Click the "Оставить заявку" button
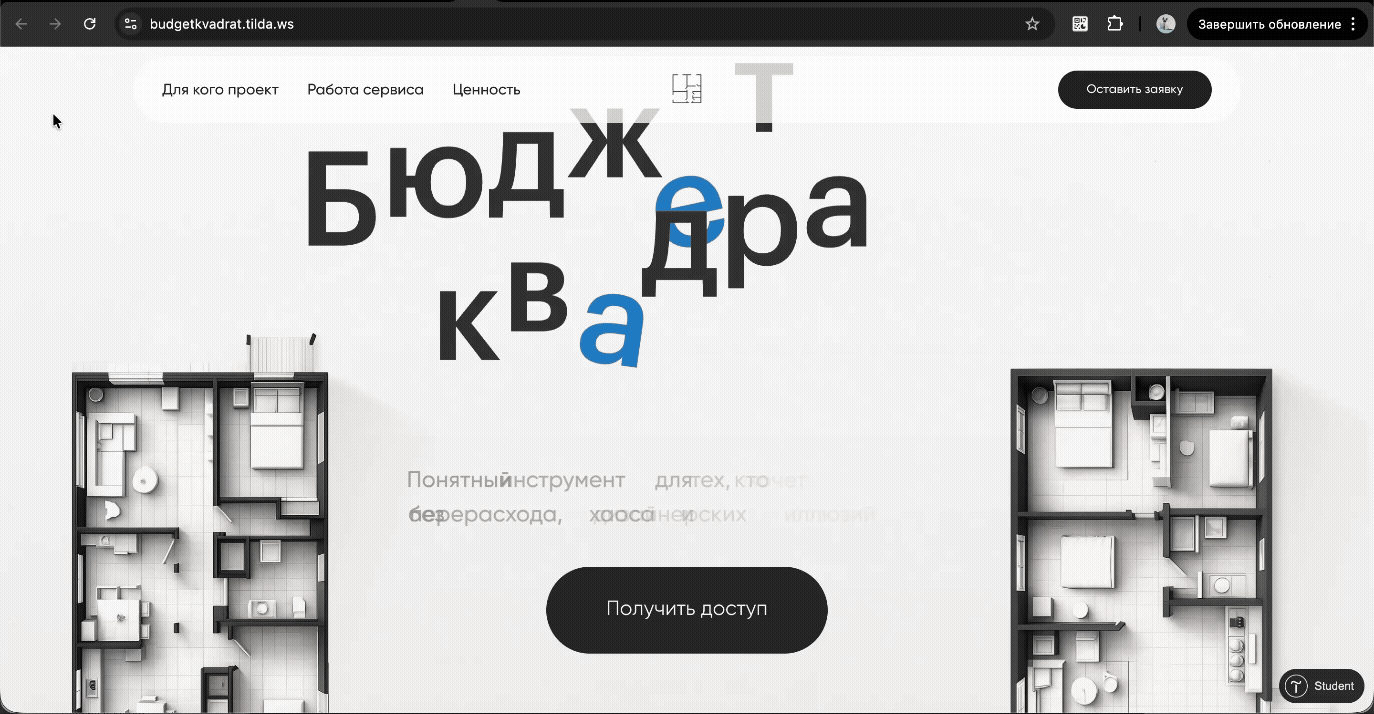Viewport: 1374px width, 714px height. pos(1135,89)
